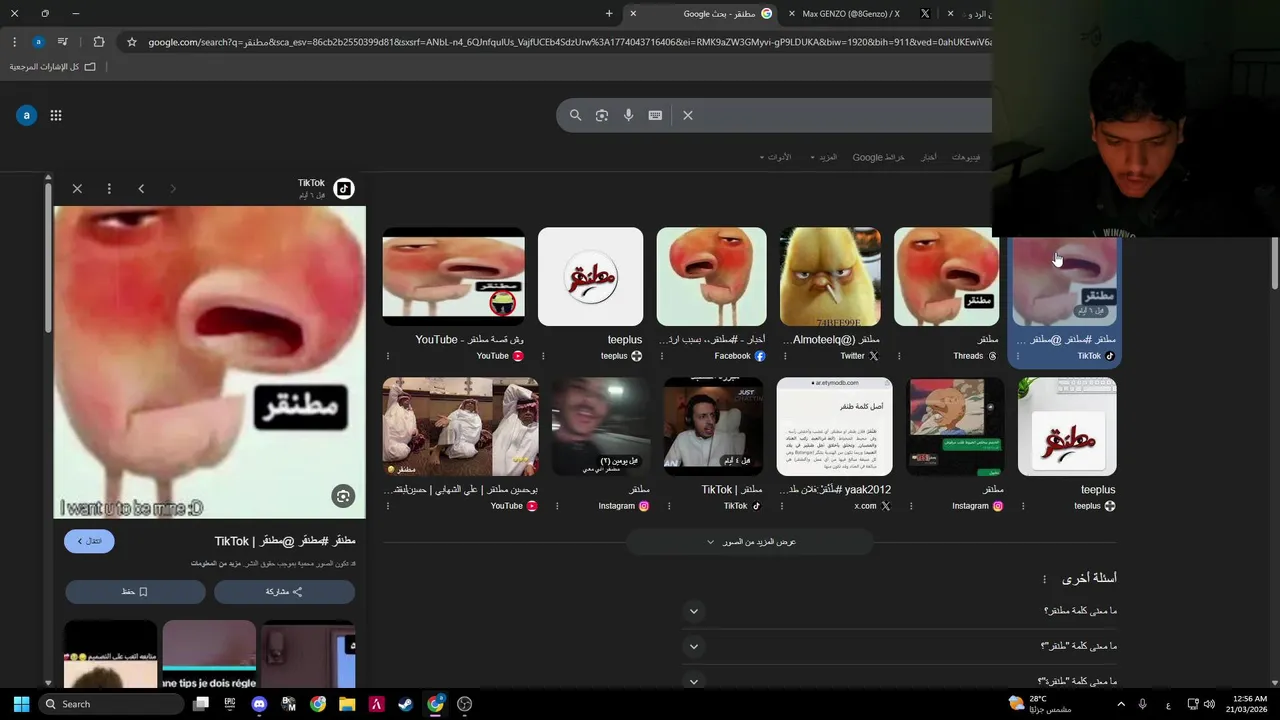Activate voice search microphone icon

(628, 115)
